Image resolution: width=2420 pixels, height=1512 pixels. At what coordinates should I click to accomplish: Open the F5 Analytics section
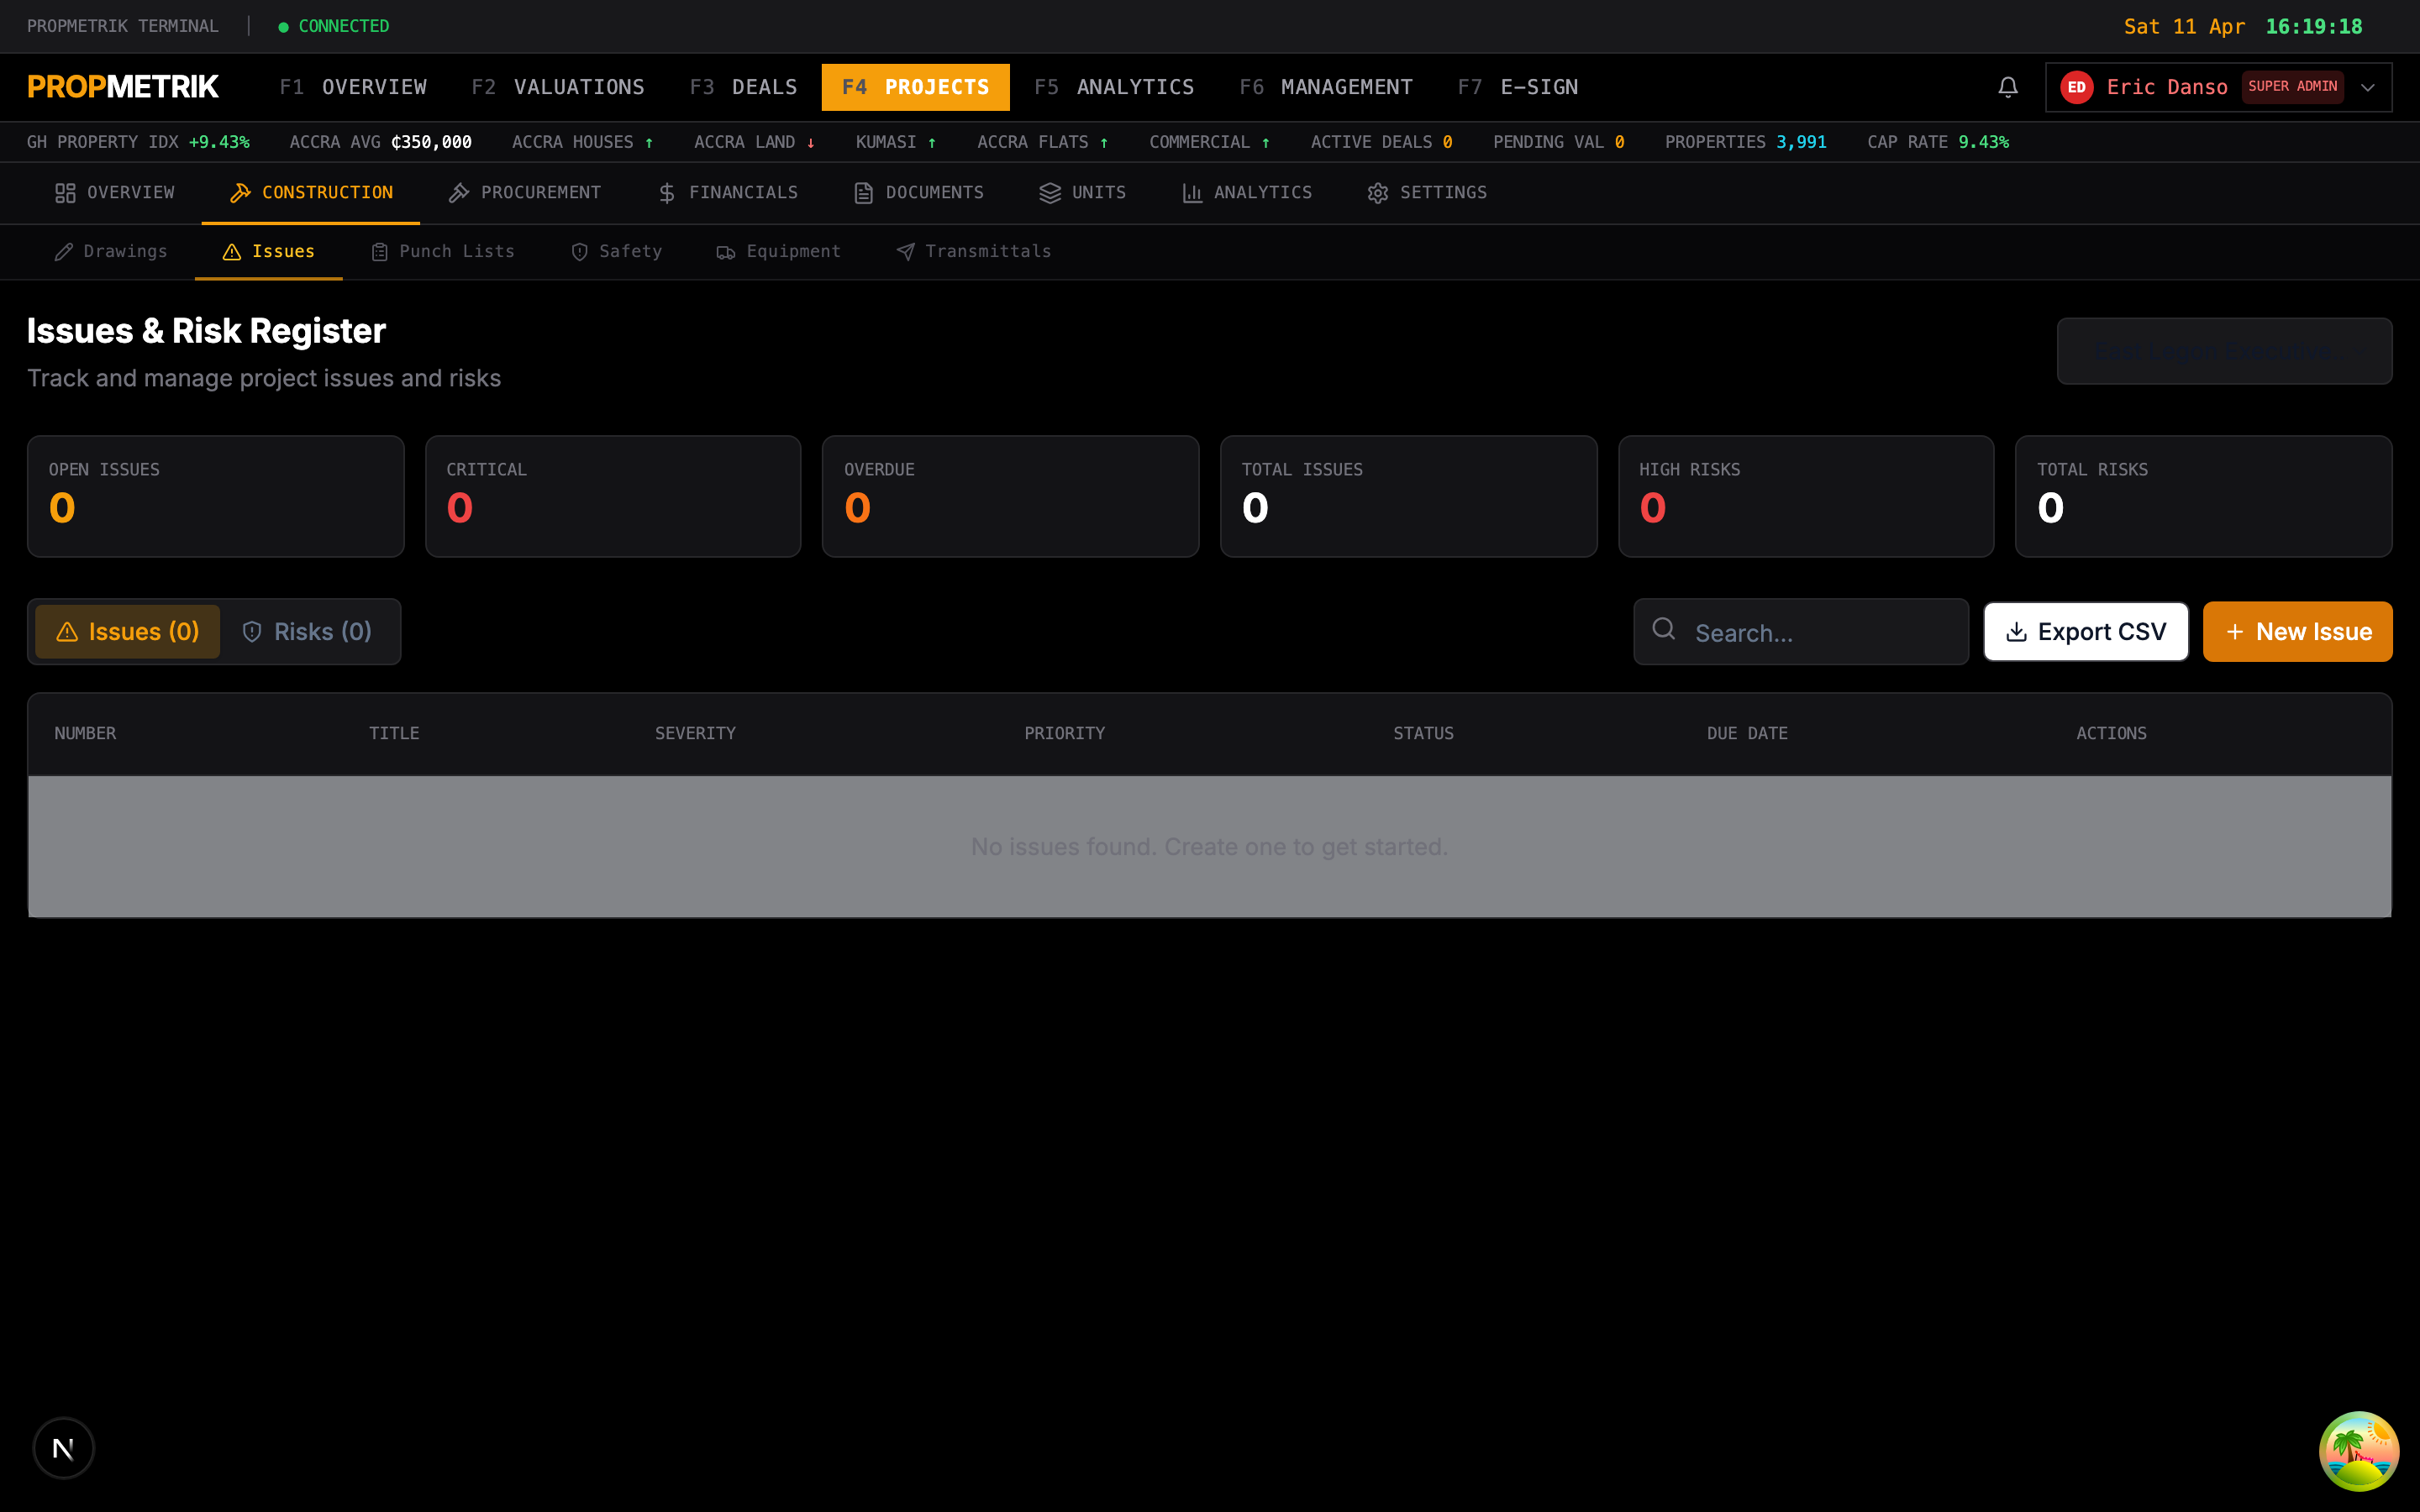tap(1114, 87)
